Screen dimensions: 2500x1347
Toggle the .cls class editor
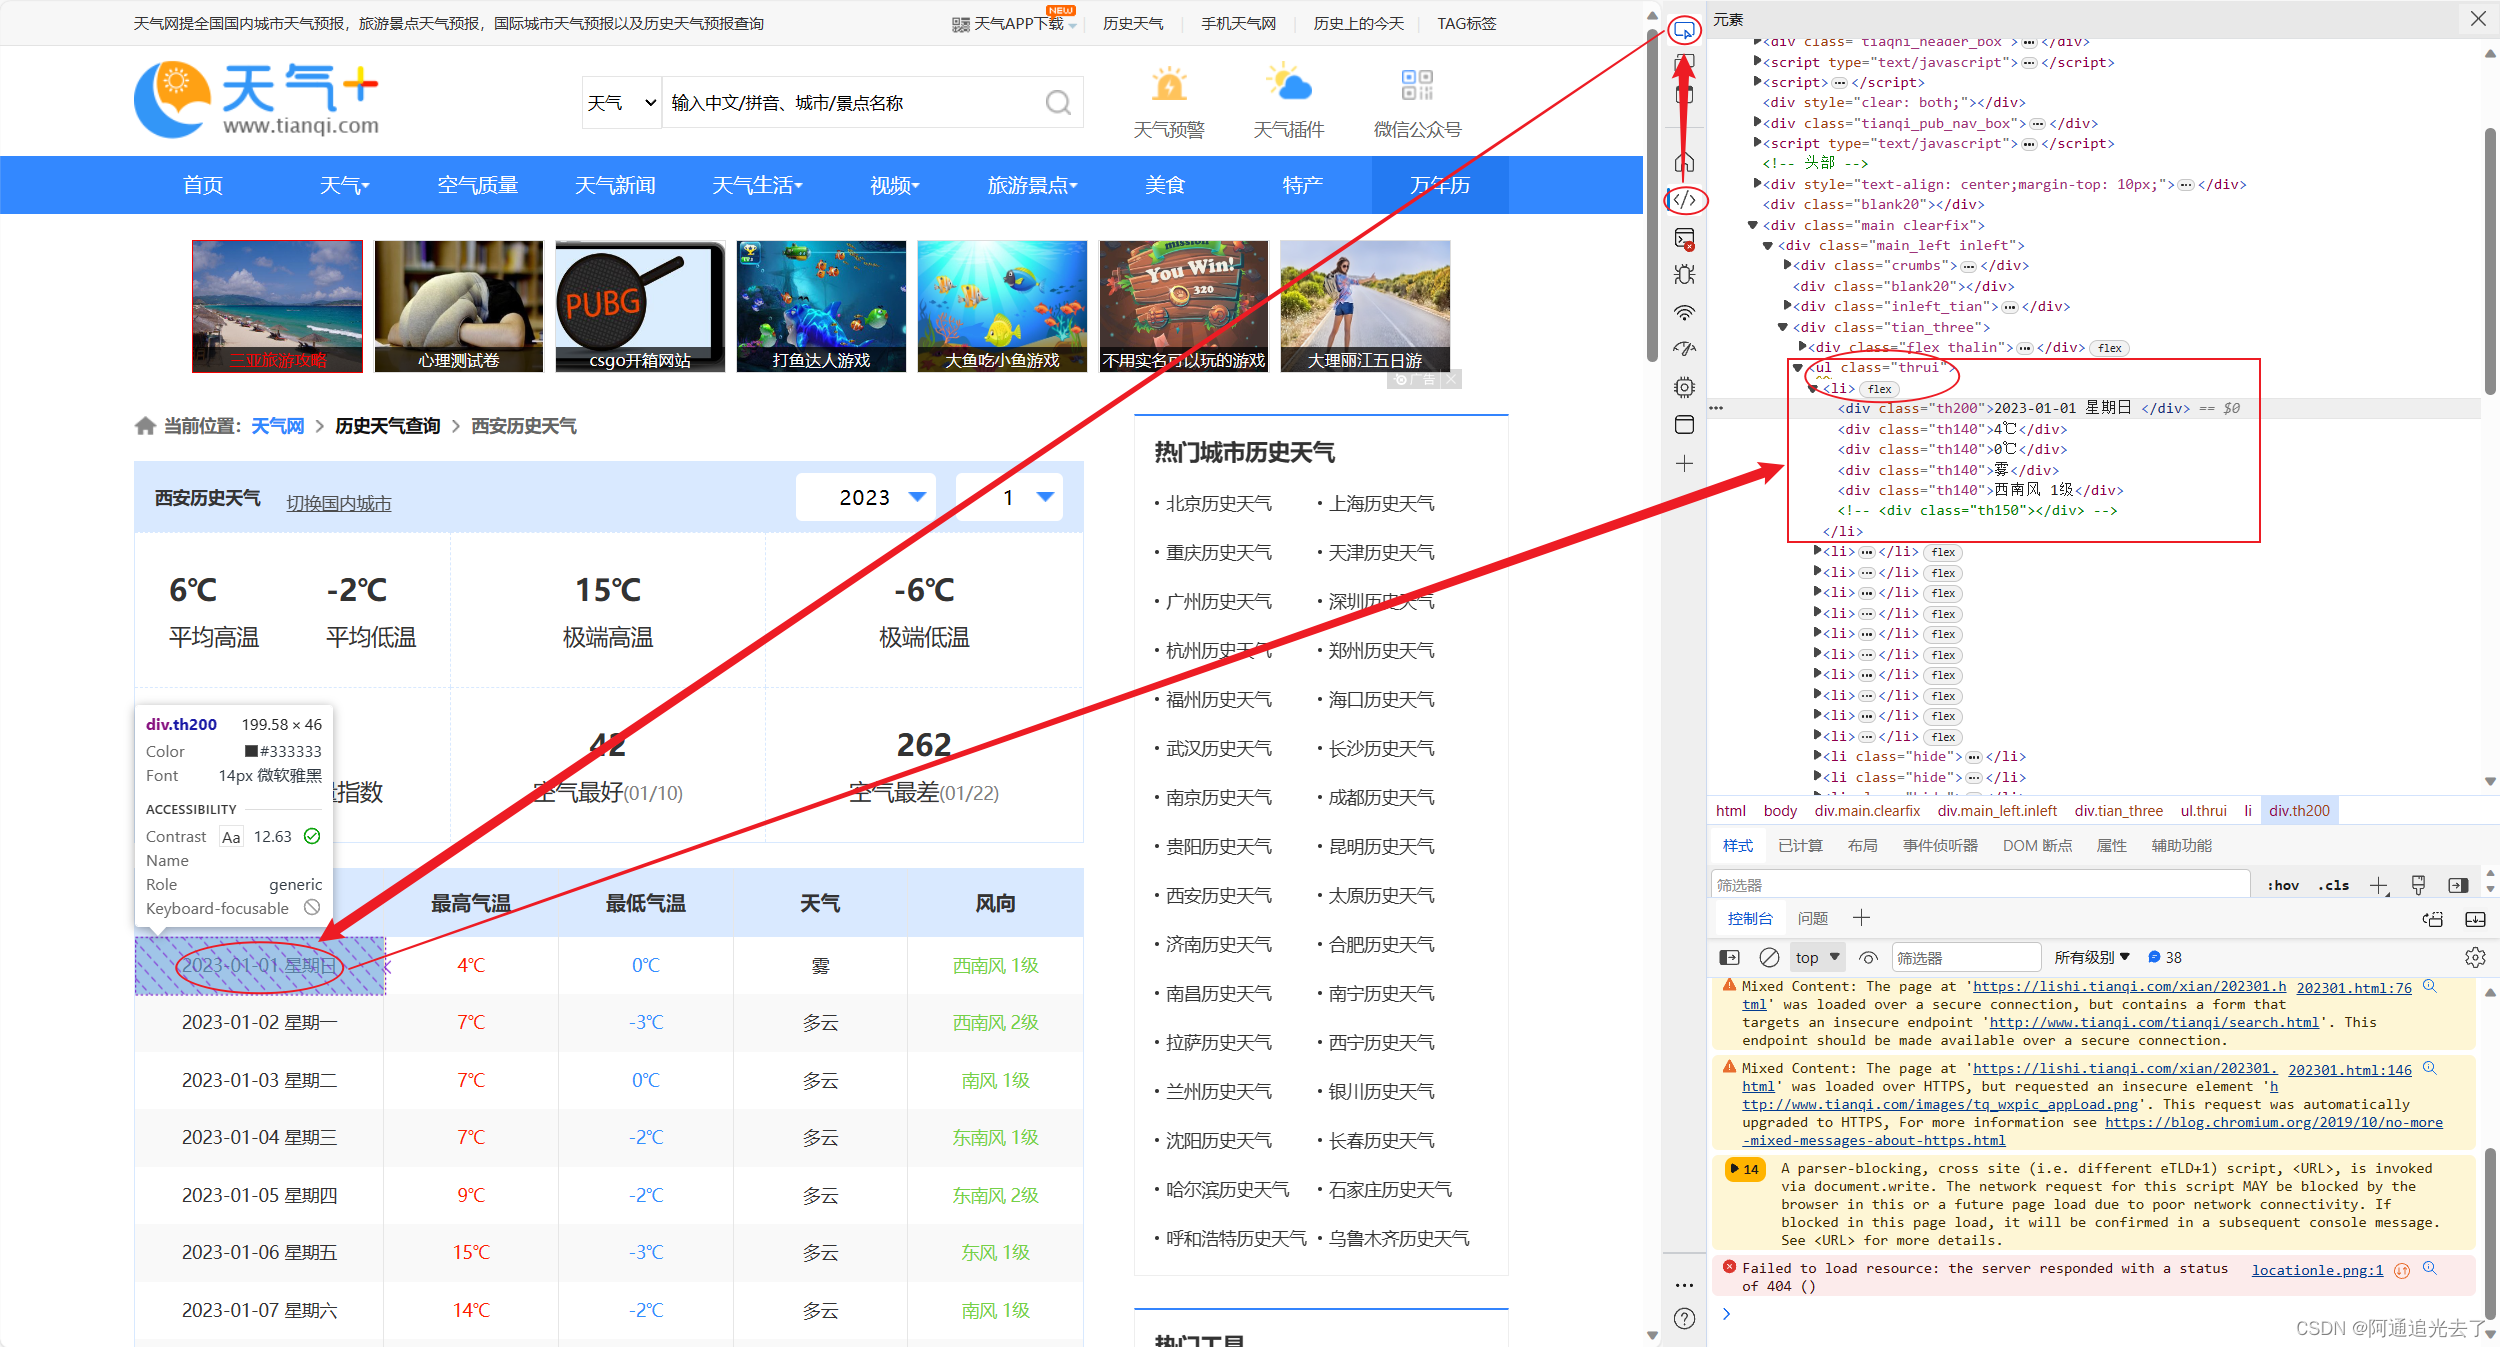(x=2334, y=884)
